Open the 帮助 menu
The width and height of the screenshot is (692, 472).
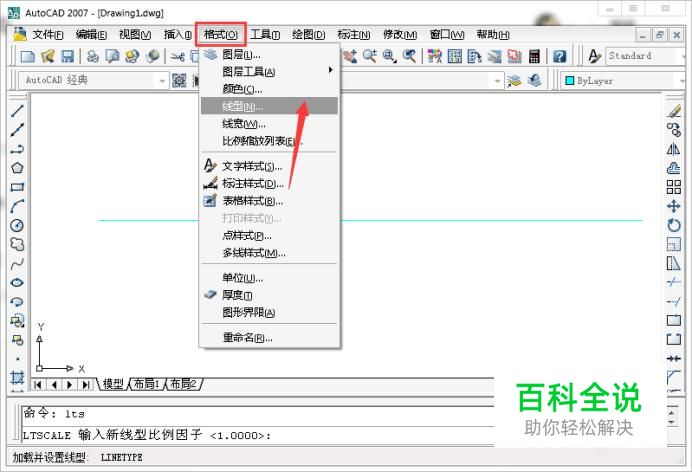(x=493, y=34)
